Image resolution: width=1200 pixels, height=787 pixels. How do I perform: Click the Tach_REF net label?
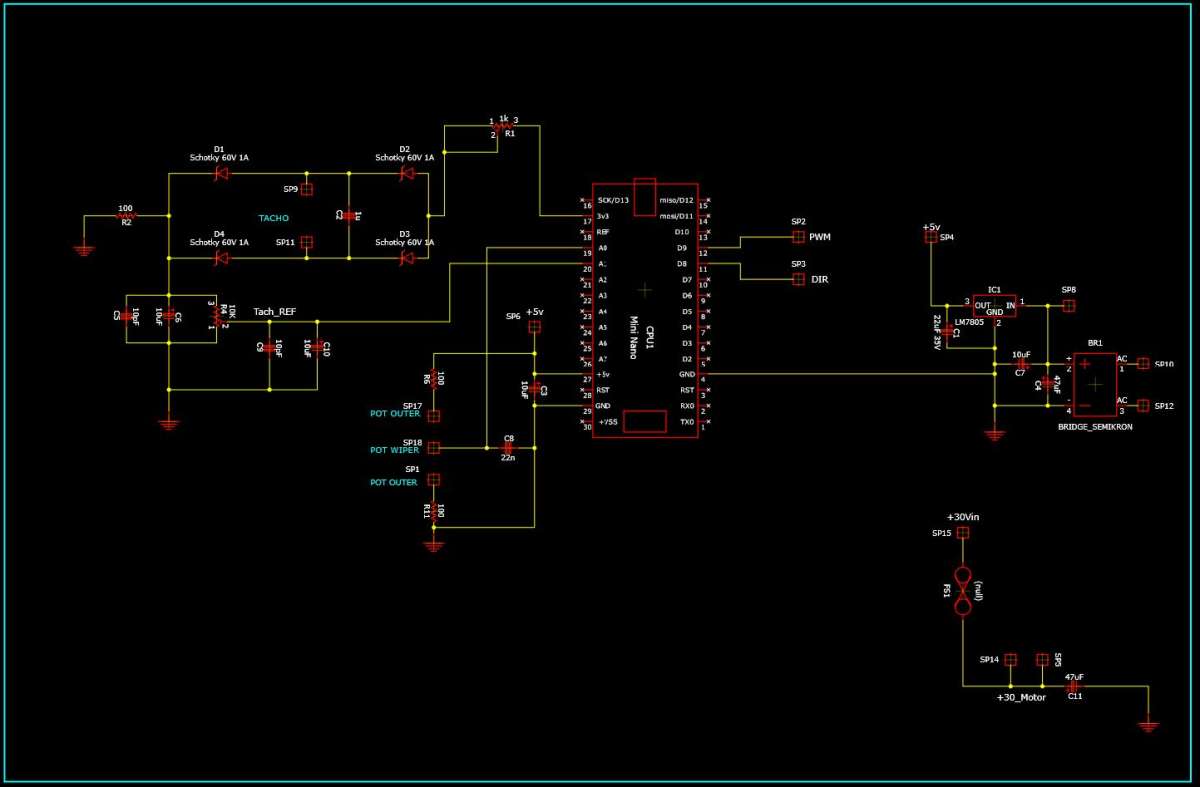[275, 312]
